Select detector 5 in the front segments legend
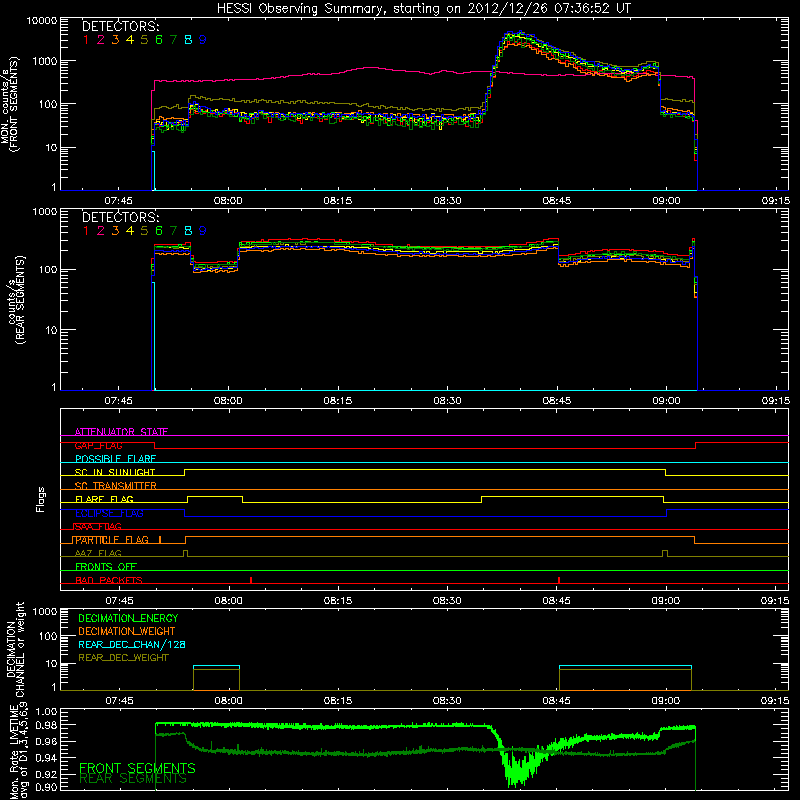Image resolution: width=800 pixels, height=800 pixels. [x=144, y=40]
